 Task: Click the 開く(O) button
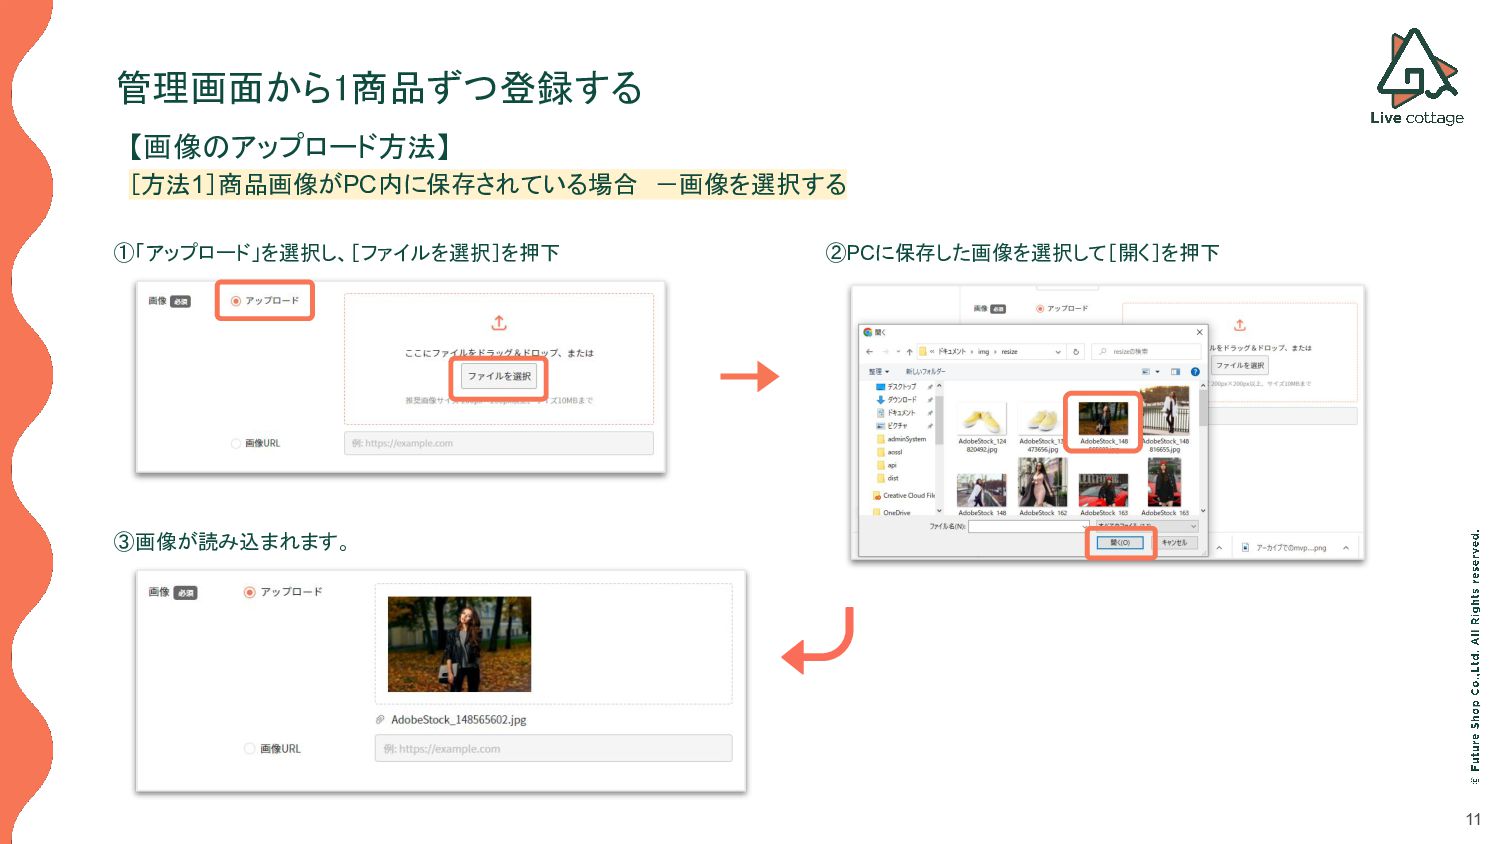tap(1120, 542)
